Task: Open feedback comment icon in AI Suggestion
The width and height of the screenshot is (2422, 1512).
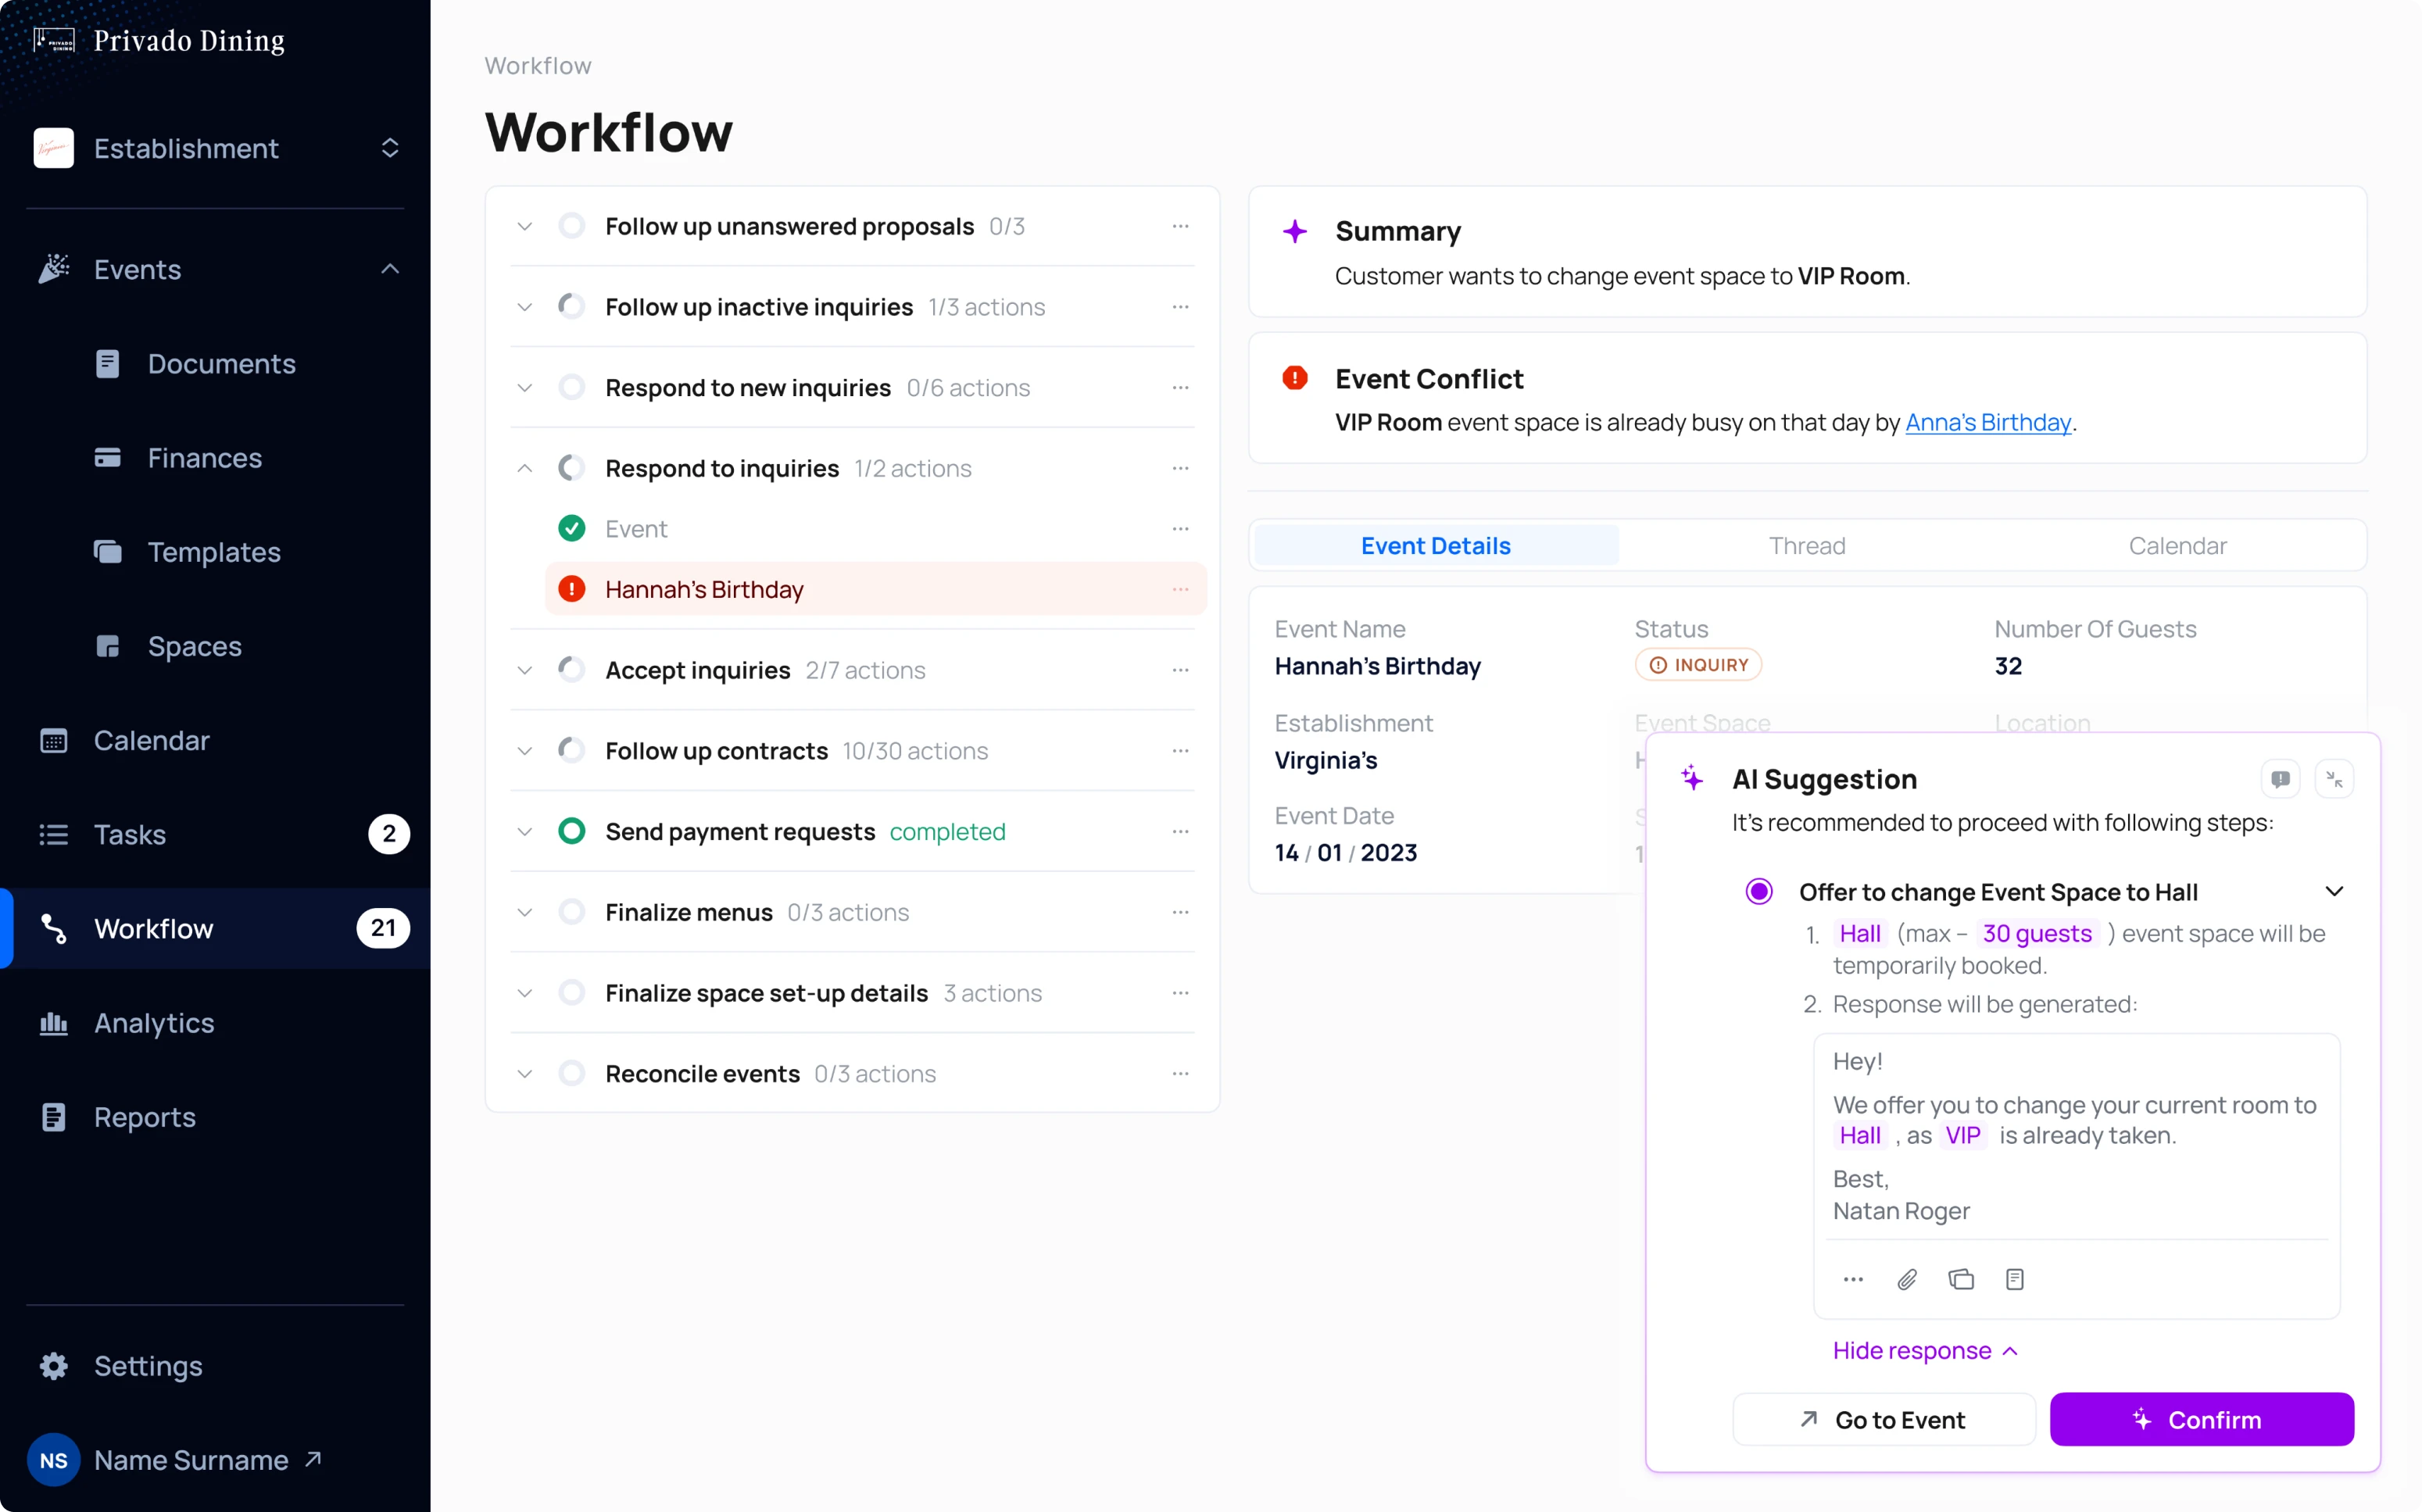Action: tap(2280, 779)
